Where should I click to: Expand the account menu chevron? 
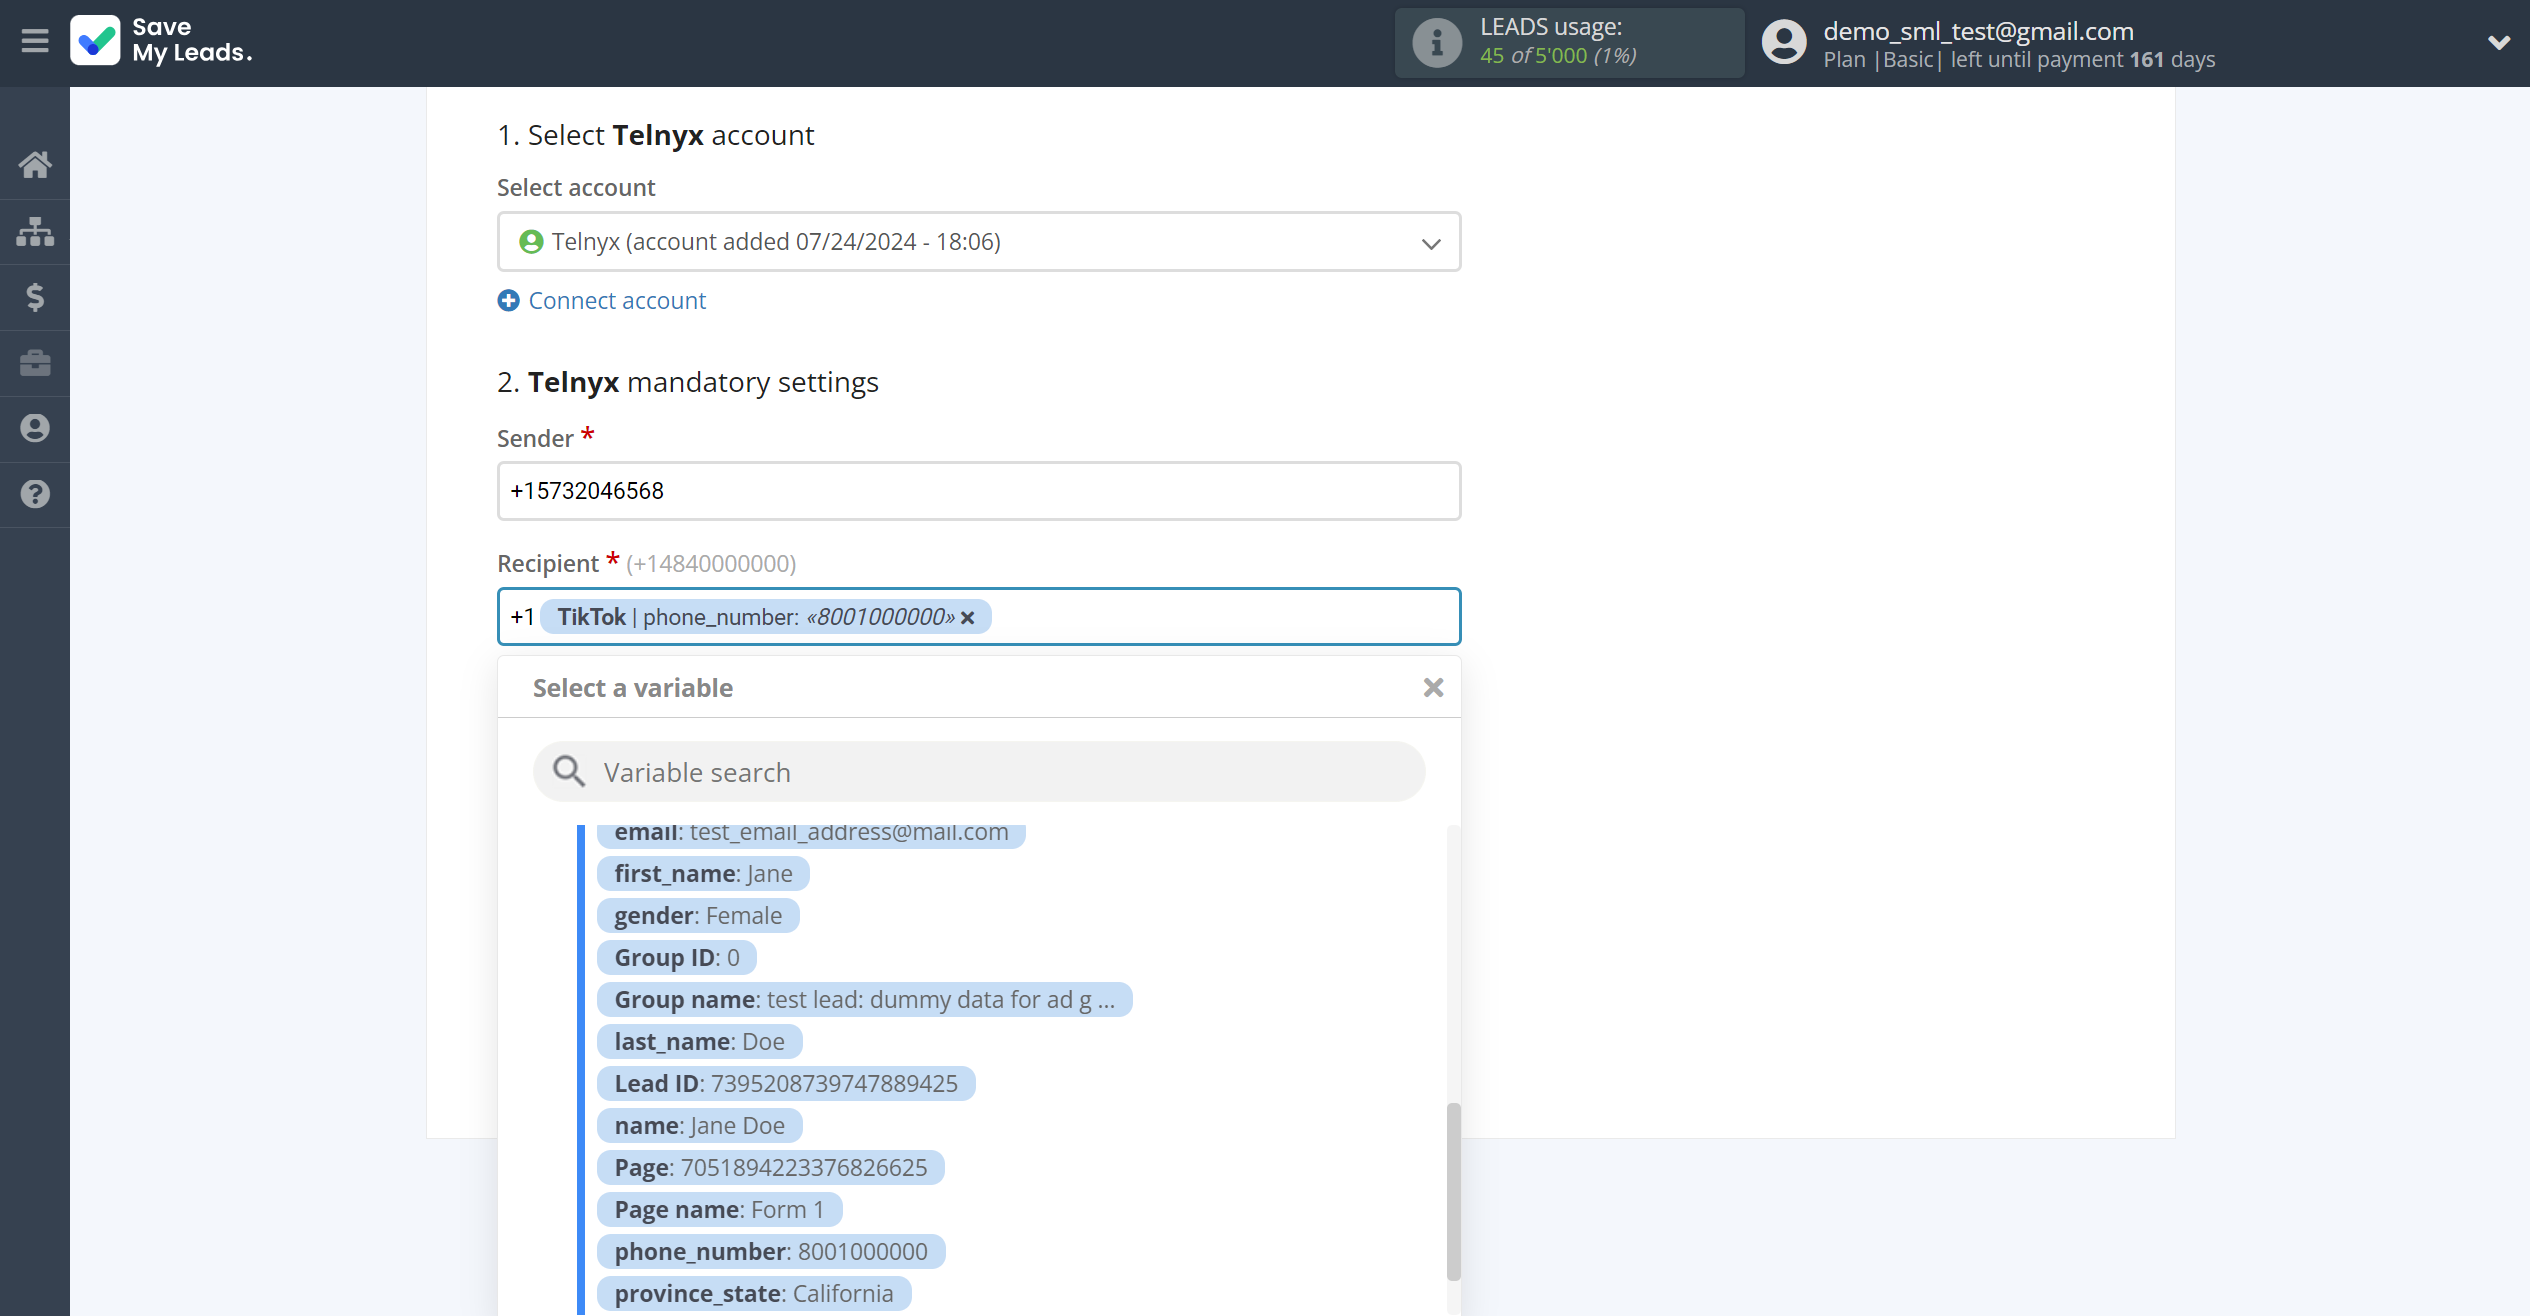click(2498, 42)
